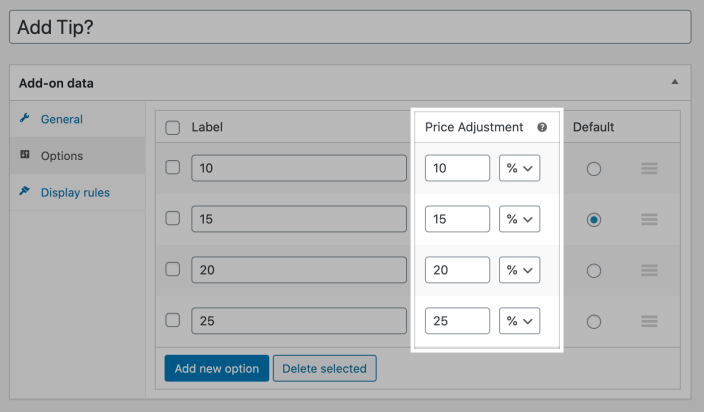The height and width of the screenshot is (412, 704).
Task: Click the Price Adjustment help question mark icon
Action: tap(542, 128)
